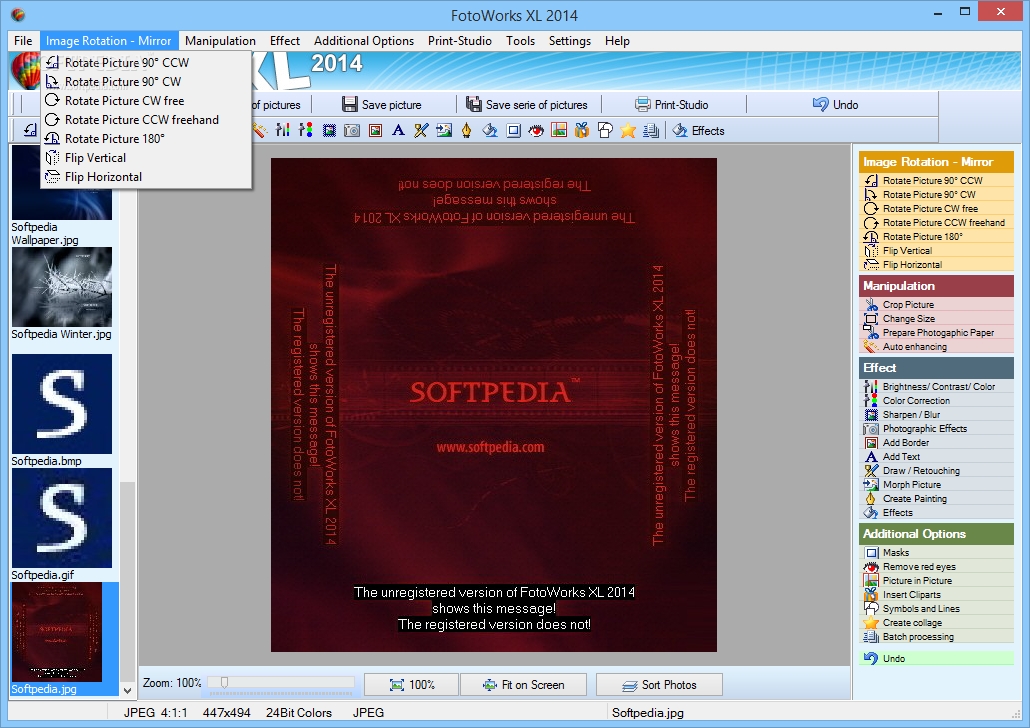
Task: Click Add Text entry in right Effect panel
Action: 936,457
